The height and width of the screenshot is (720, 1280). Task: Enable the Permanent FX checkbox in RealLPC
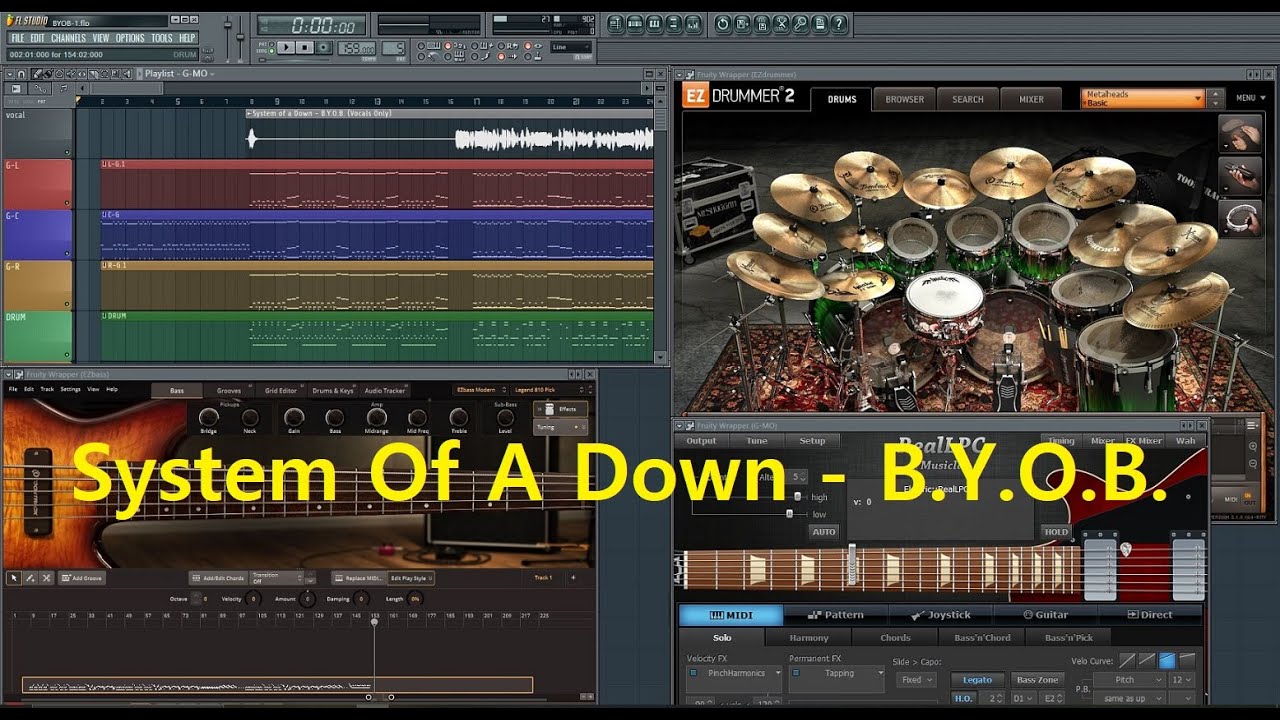[796, 672]
